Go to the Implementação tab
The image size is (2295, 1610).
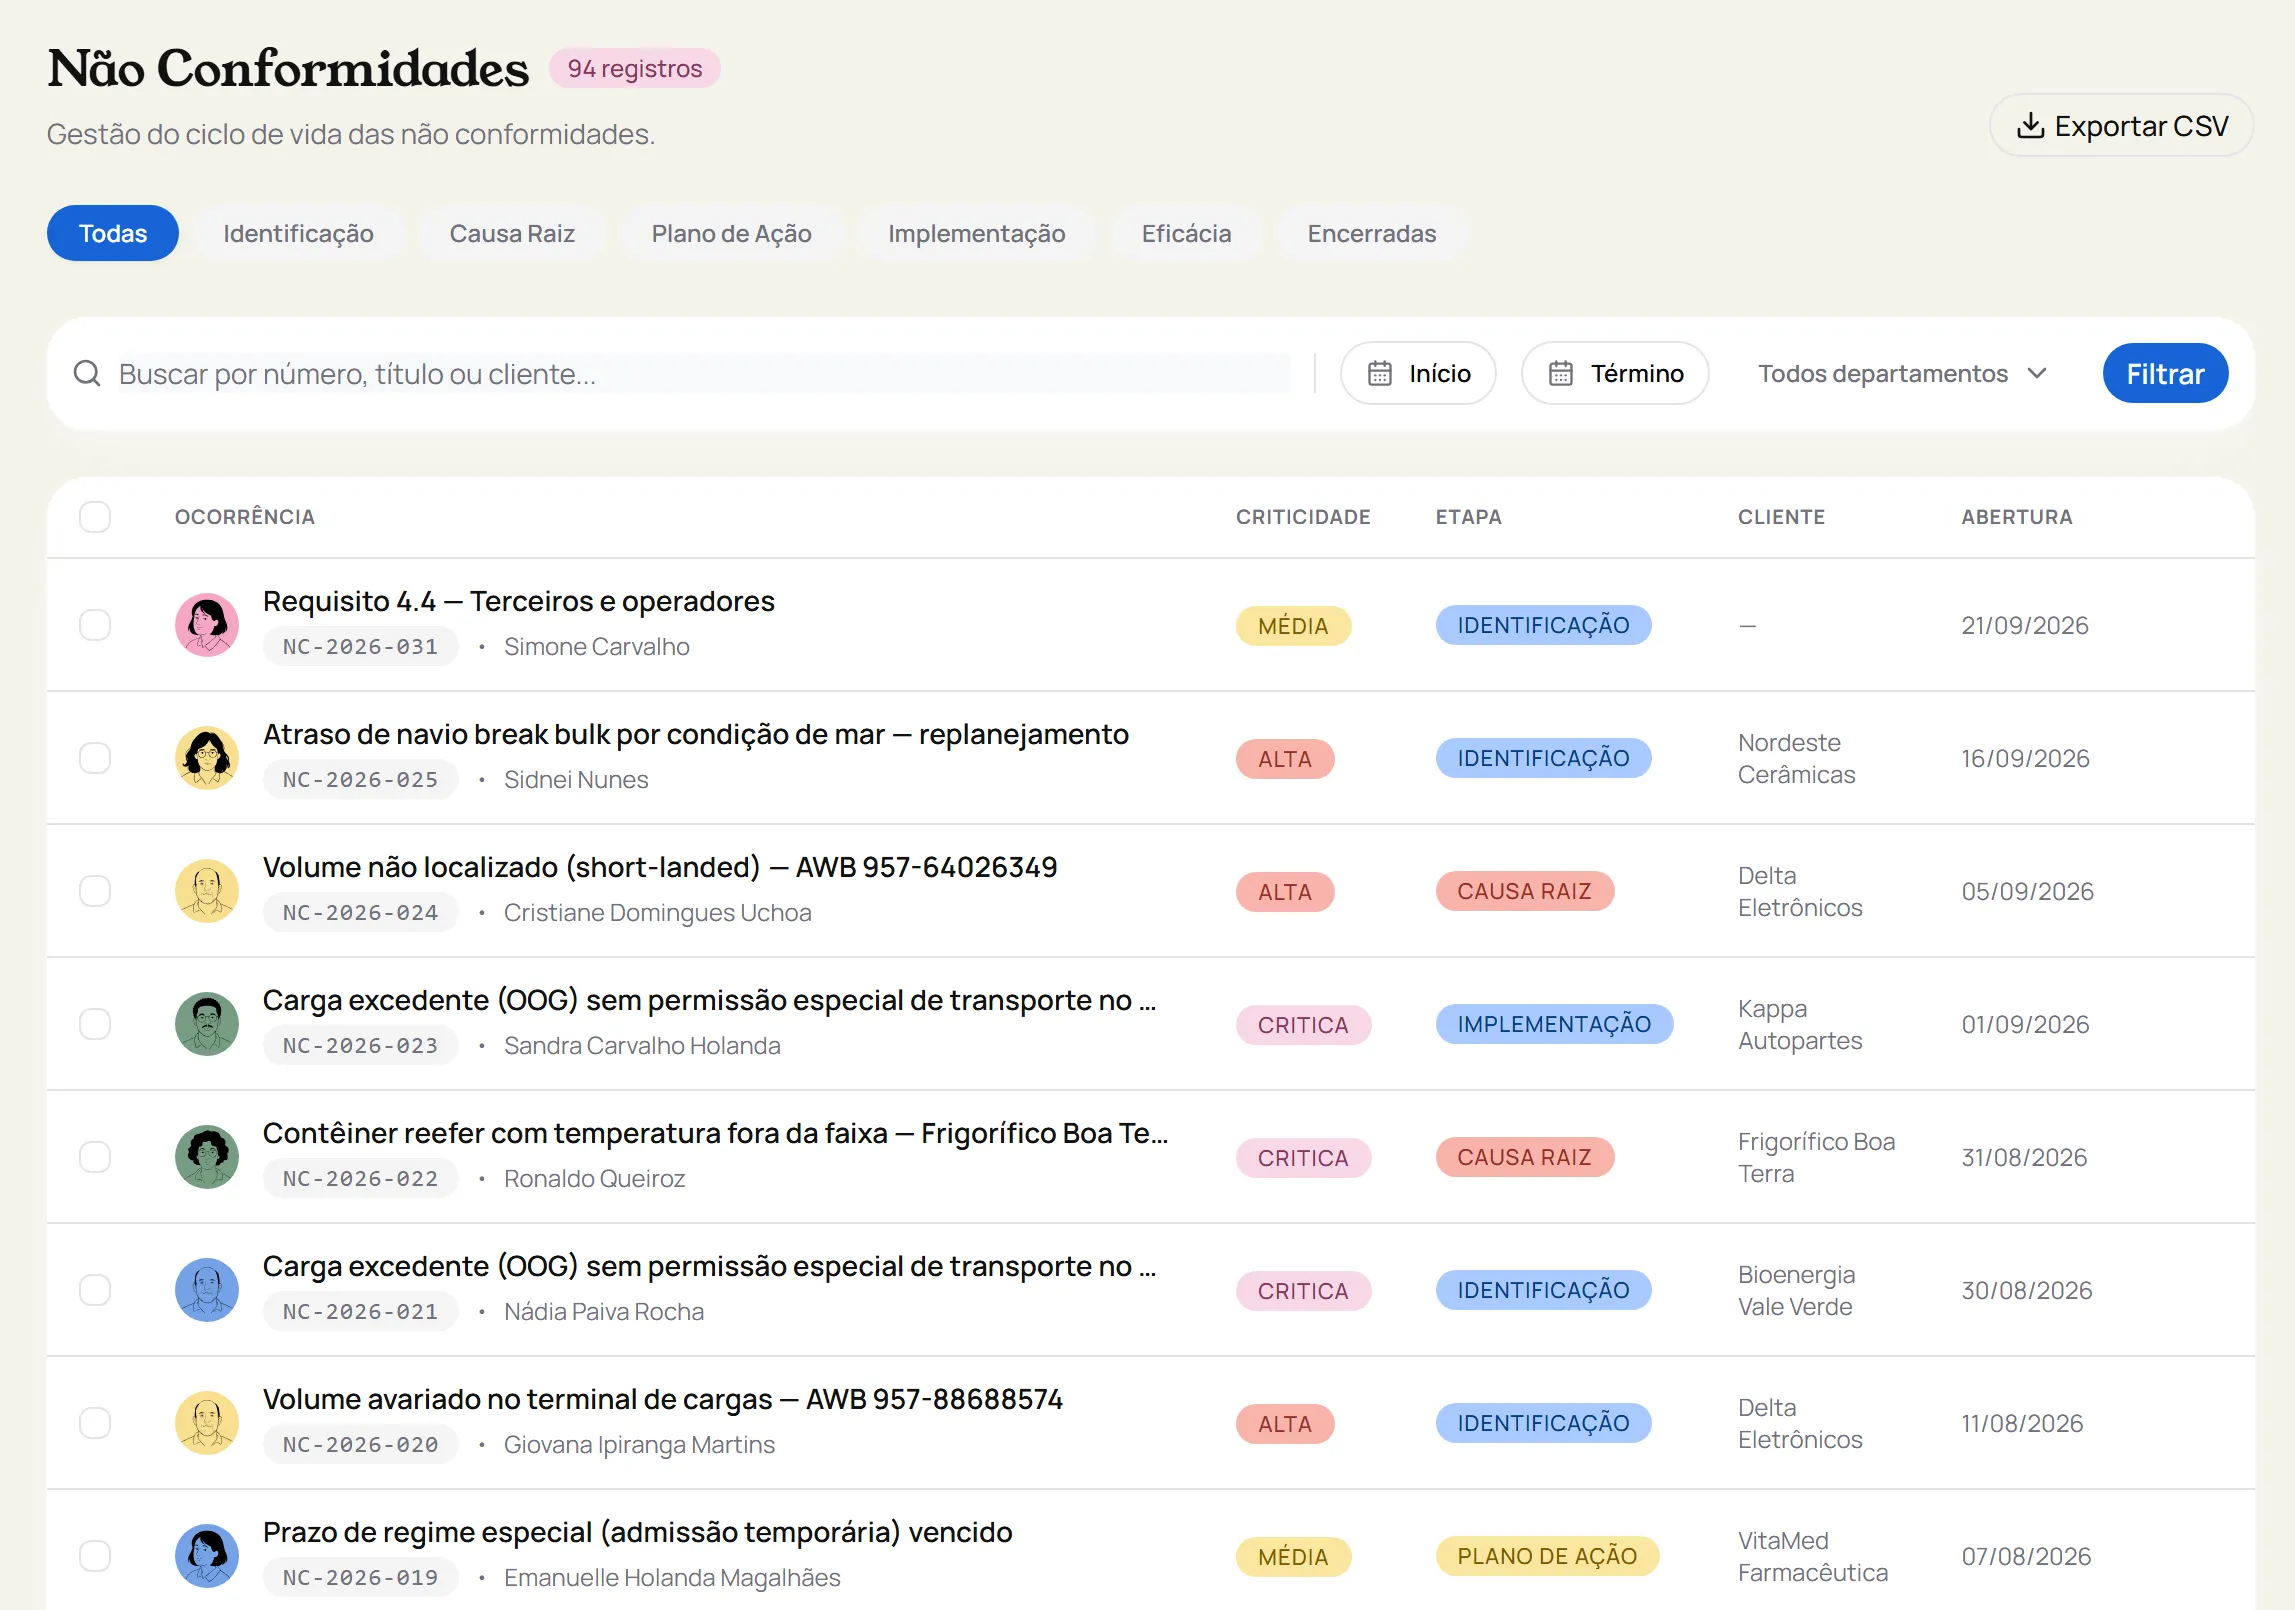[976, 234]
